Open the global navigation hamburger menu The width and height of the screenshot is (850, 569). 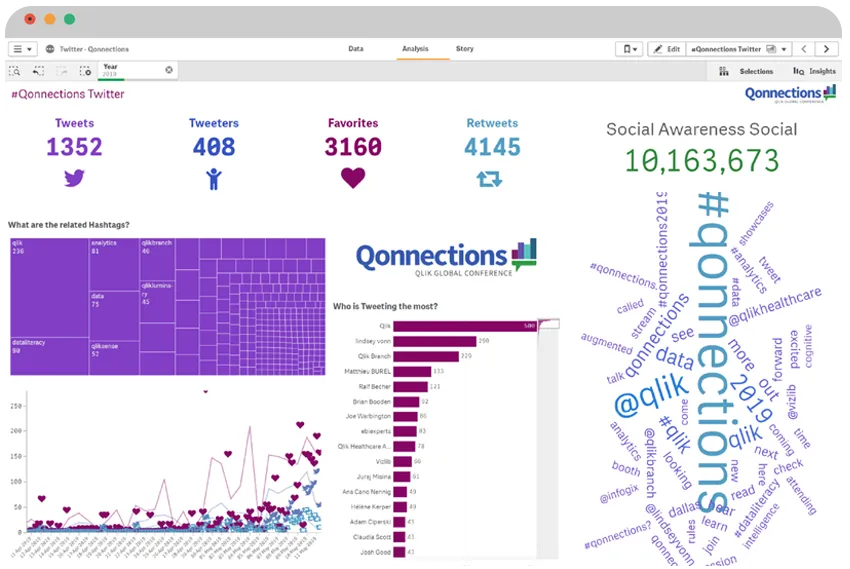[22, 49]
